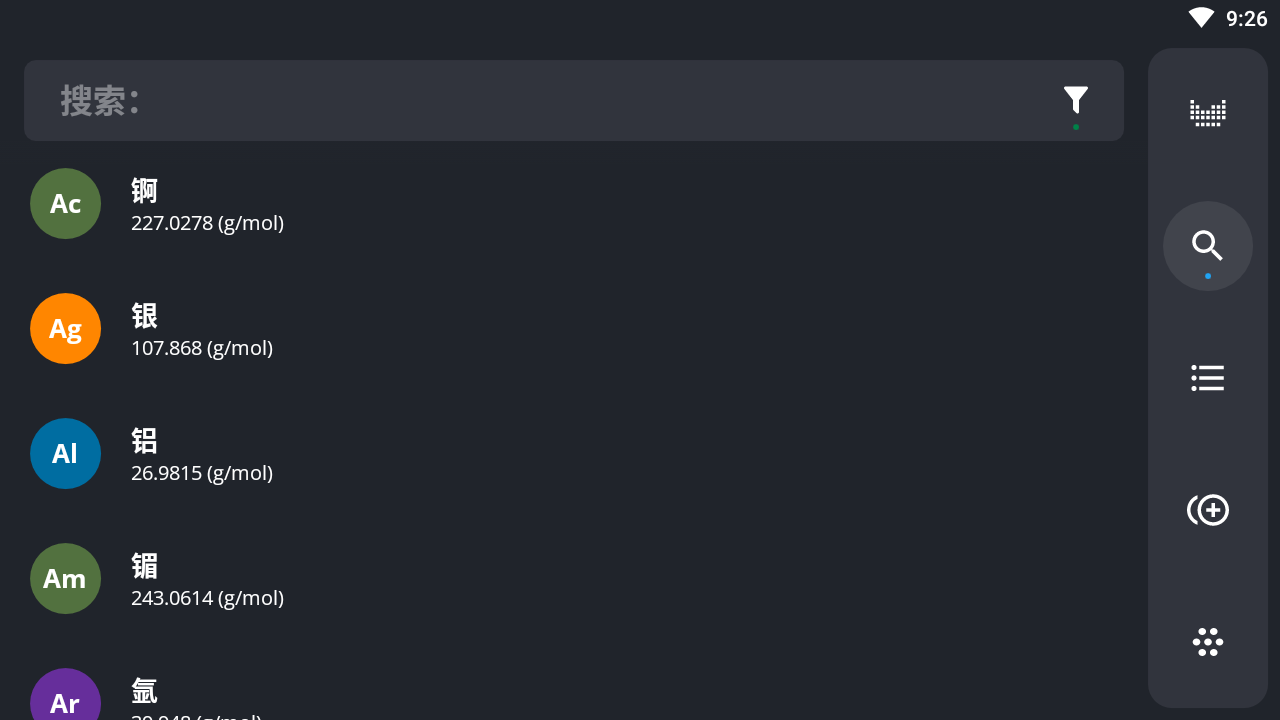Screen dimensions: 1280x720
Task: Open the periodic table view icon
Action: click(x=1207, y=113)
